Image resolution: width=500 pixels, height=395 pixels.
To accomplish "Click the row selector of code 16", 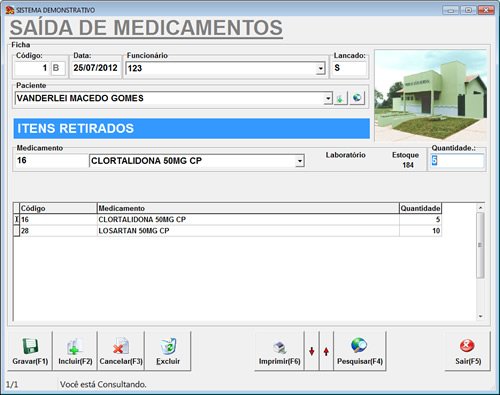I will [16, 219].
